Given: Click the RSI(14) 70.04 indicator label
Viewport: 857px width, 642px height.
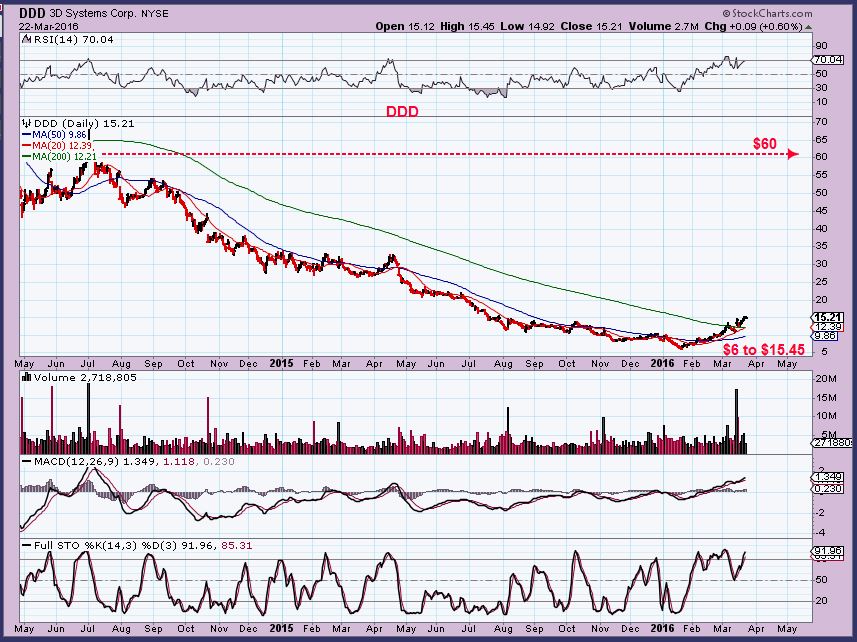Looking at the screenshot, I should click(73, 39).
